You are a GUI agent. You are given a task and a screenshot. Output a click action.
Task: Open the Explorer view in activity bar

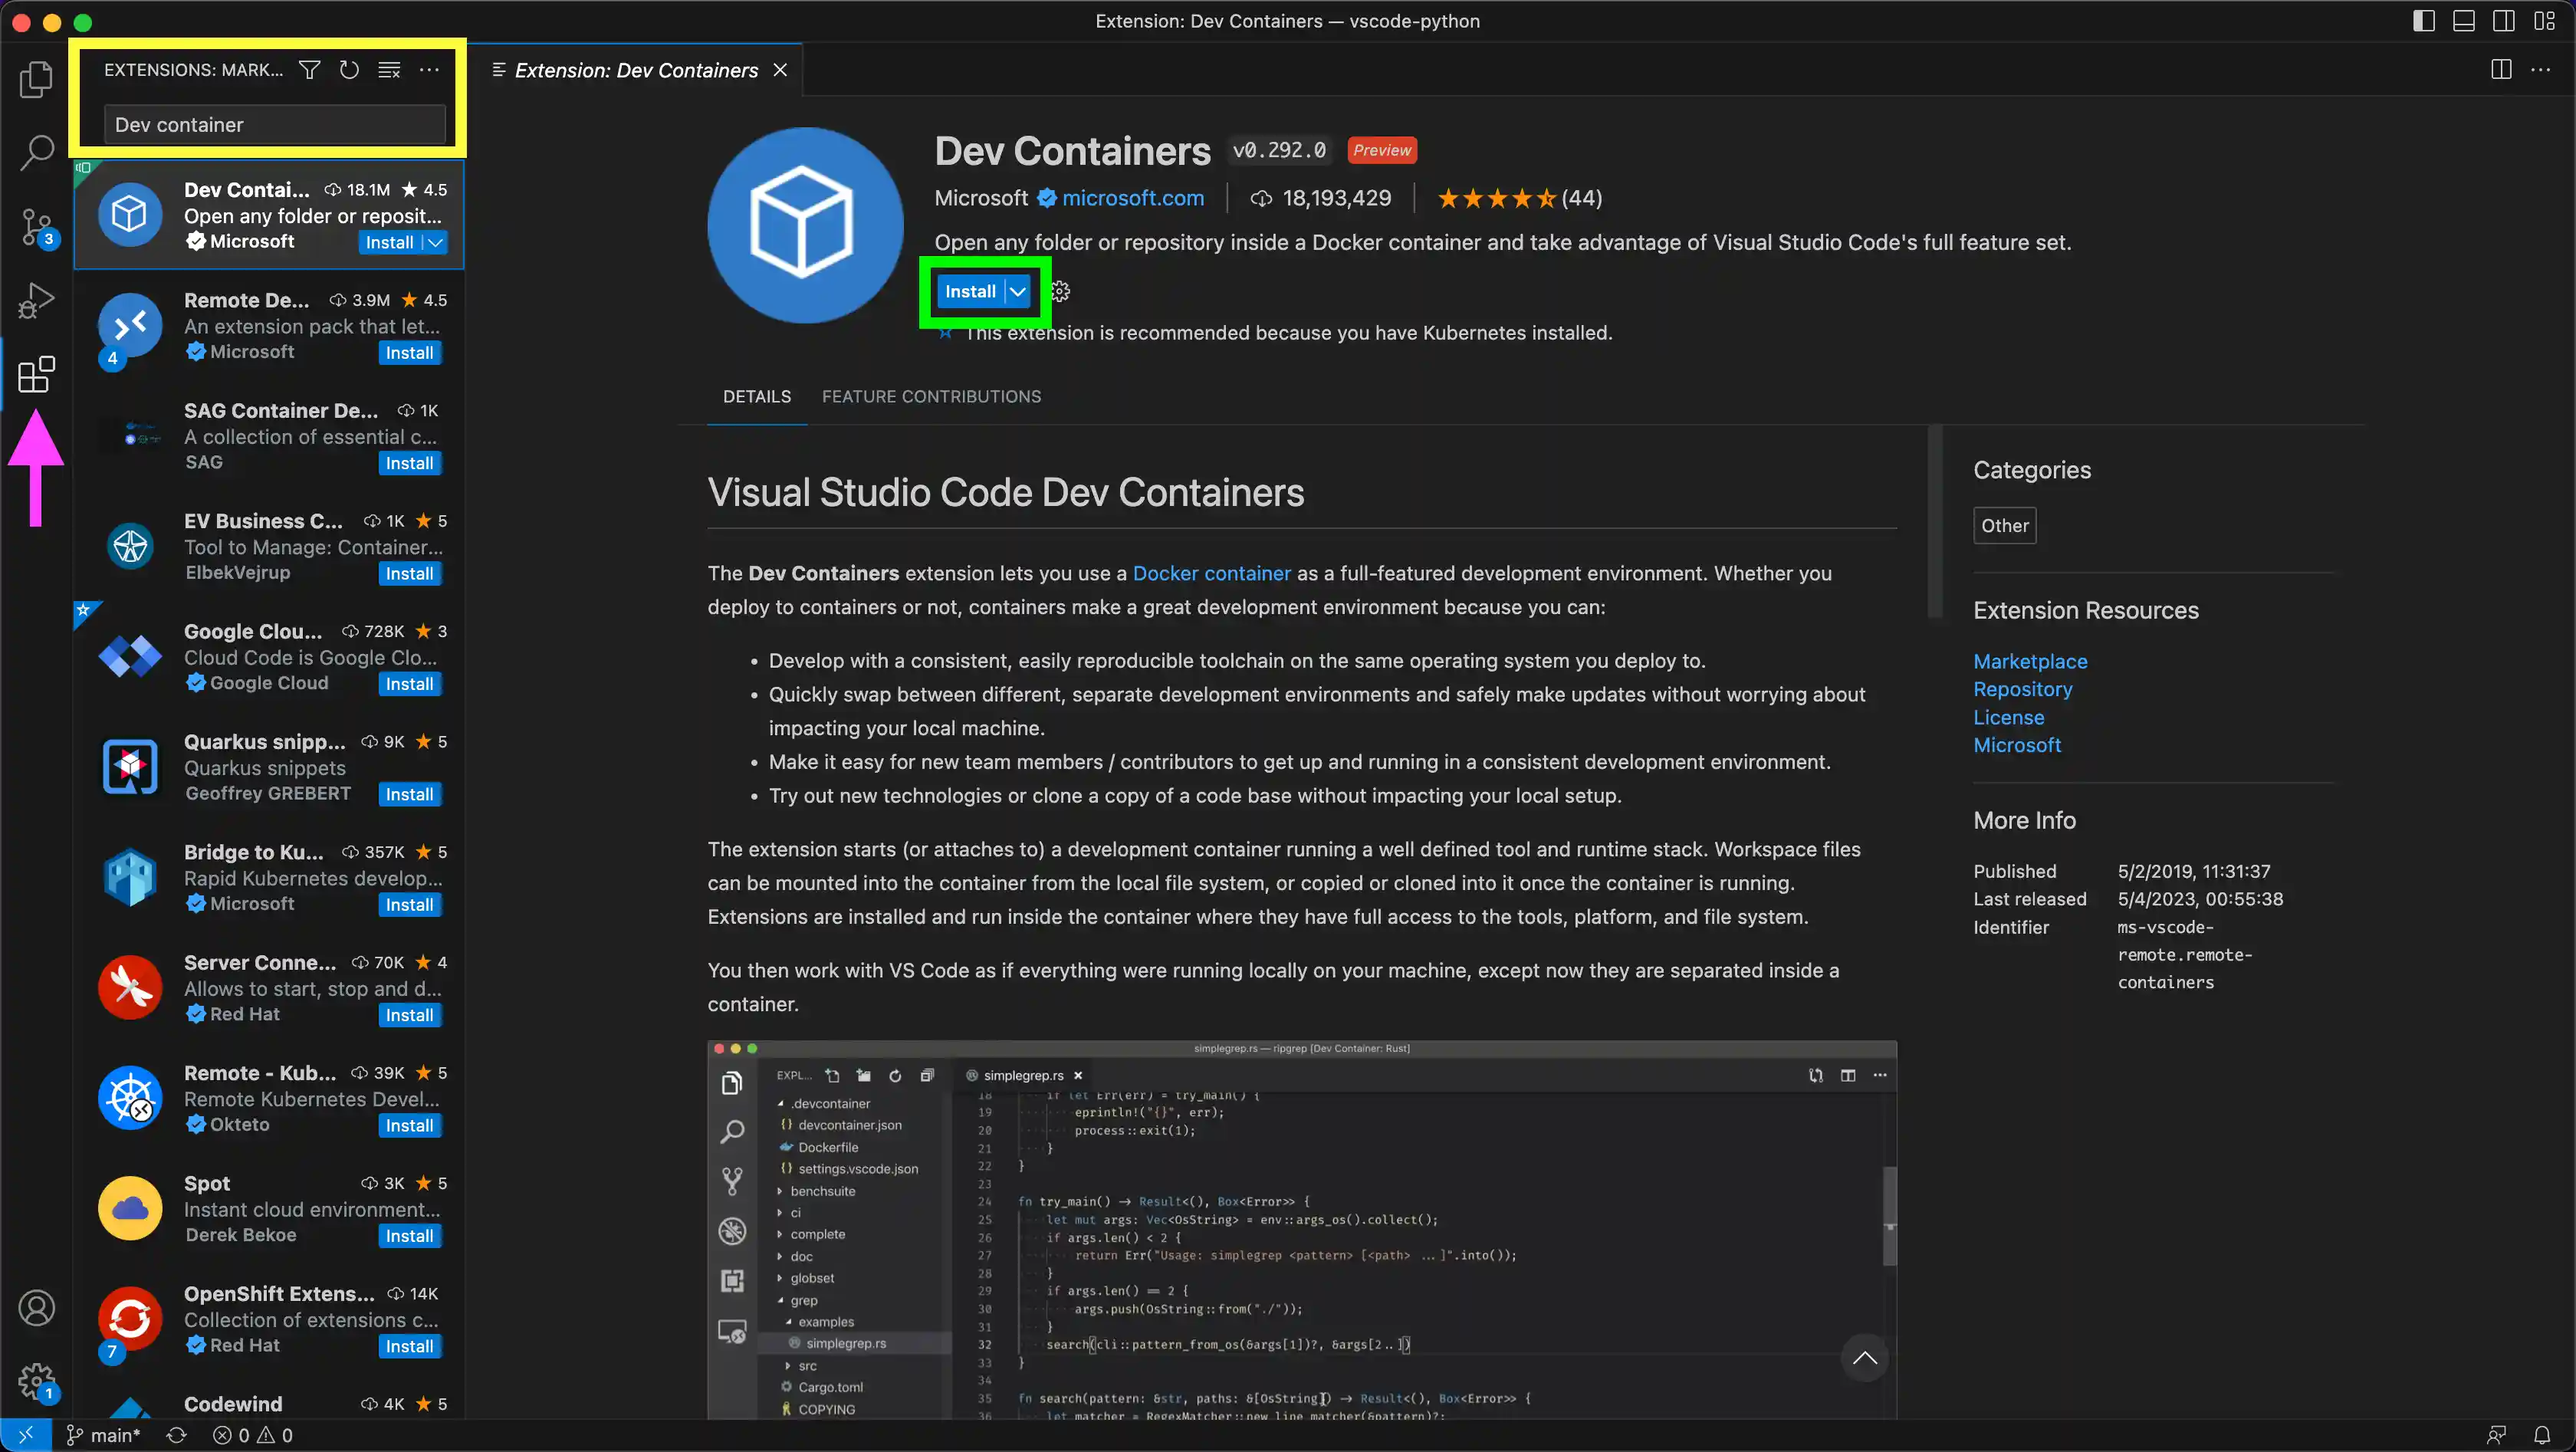click(36, 80)
